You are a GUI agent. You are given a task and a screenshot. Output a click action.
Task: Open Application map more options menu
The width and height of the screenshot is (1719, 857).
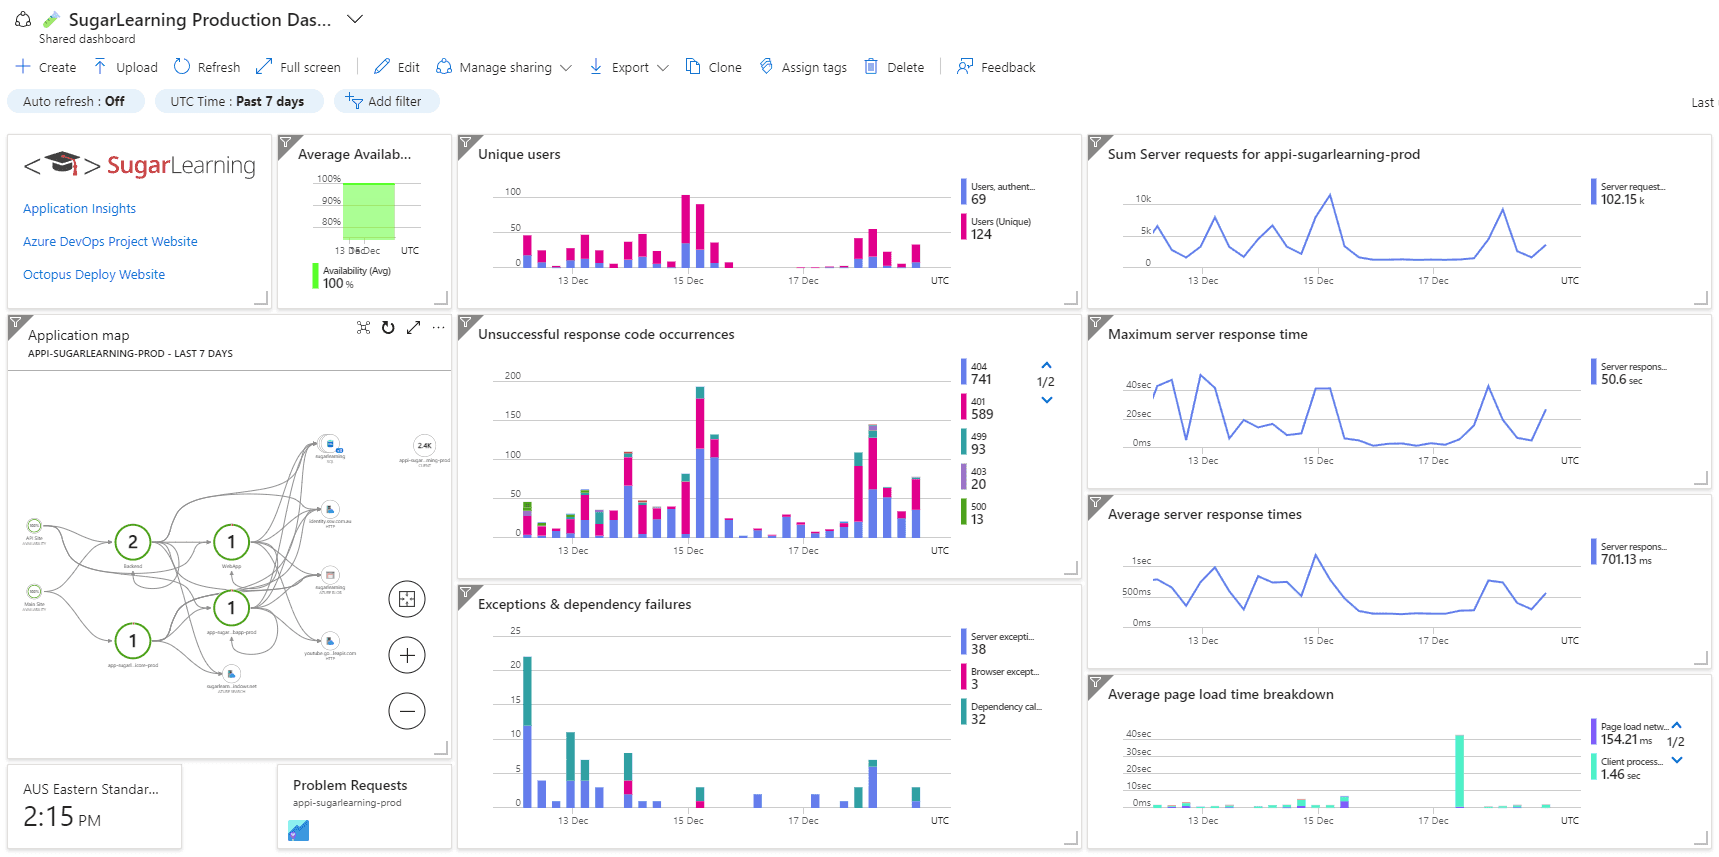[438, 328]
